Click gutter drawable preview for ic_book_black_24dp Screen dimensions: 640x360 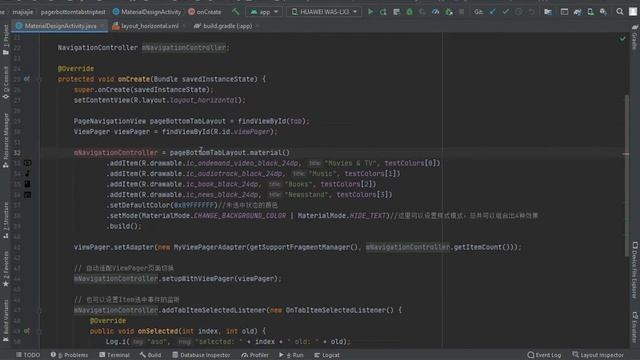tap(27, 184)
